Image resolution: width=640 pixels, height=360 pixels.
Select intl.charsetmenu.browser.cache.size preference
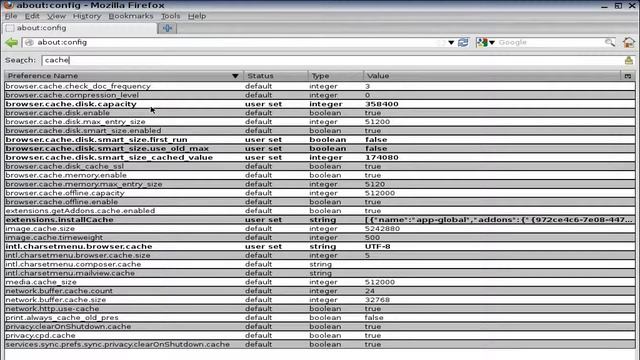[320, 256]
